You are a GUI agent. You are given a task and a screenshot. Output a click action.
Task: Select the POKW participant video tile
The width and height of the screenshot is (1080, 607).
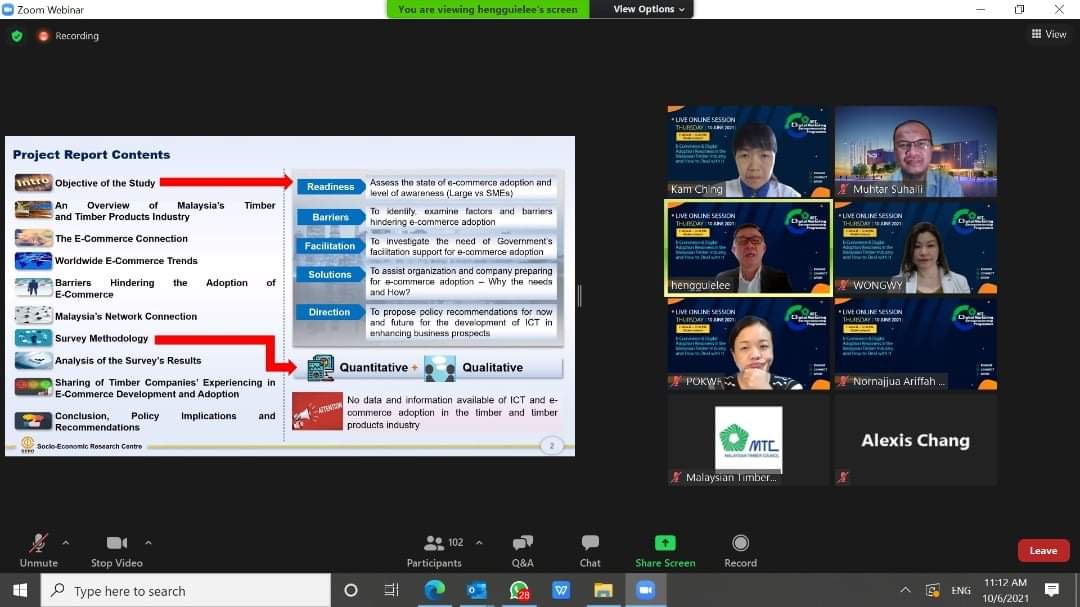pos(749,344)
